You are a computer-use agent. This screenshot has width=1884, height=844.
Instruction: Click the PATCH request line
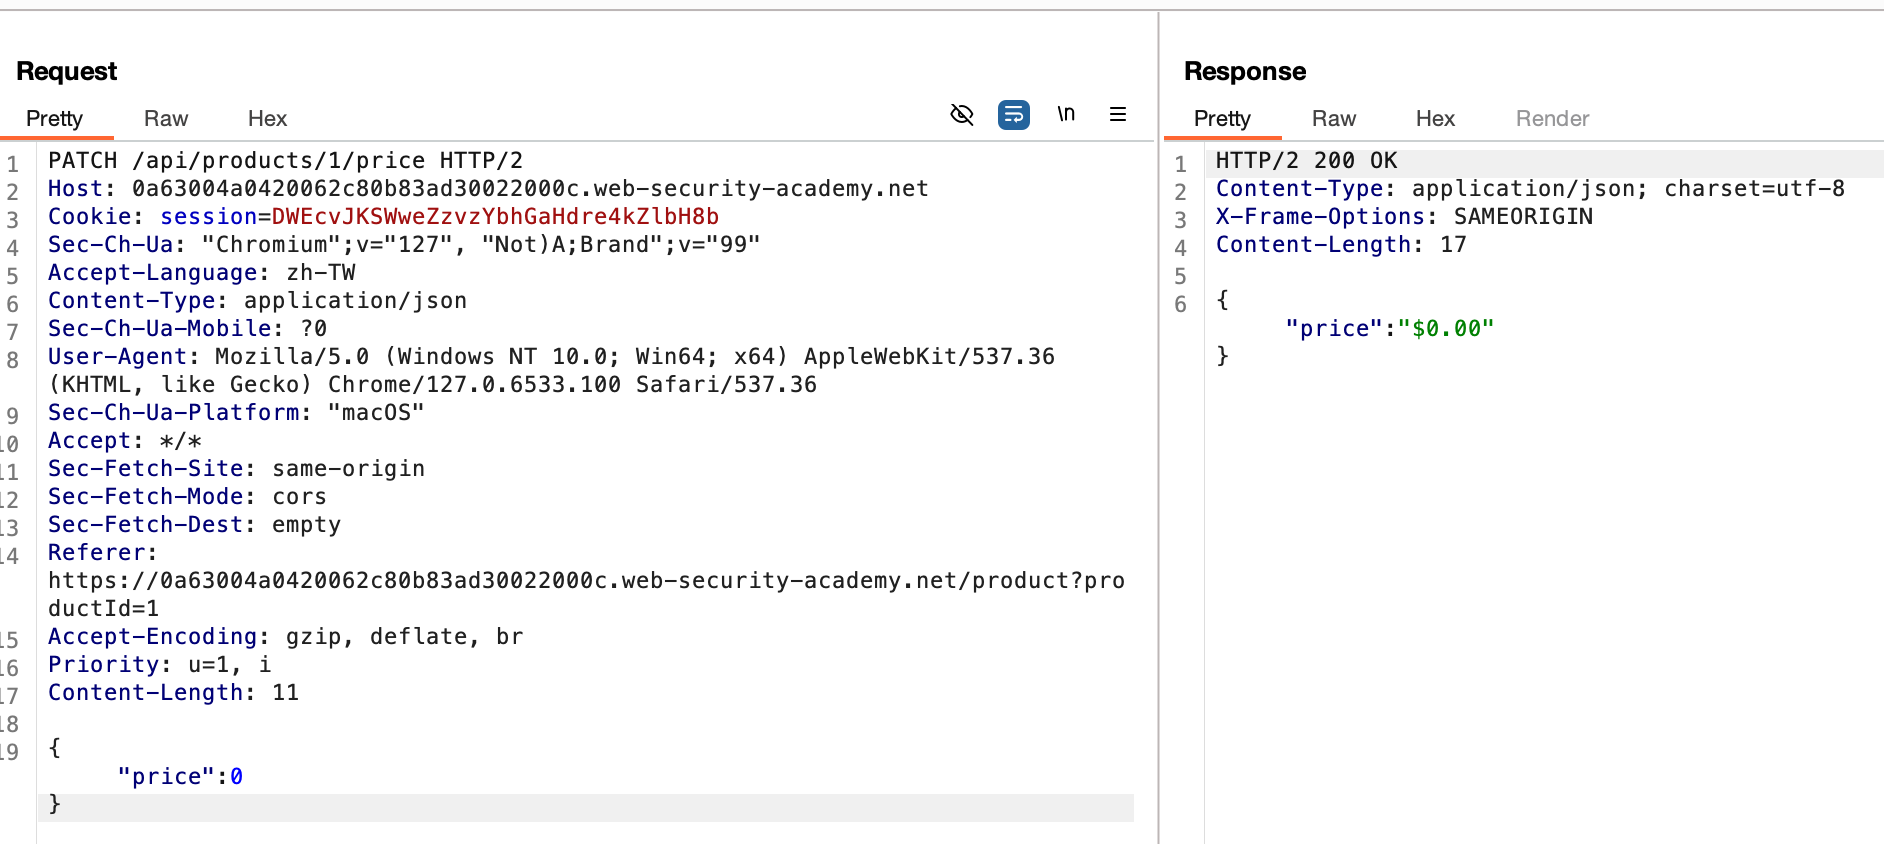click(x=285, y=161)
